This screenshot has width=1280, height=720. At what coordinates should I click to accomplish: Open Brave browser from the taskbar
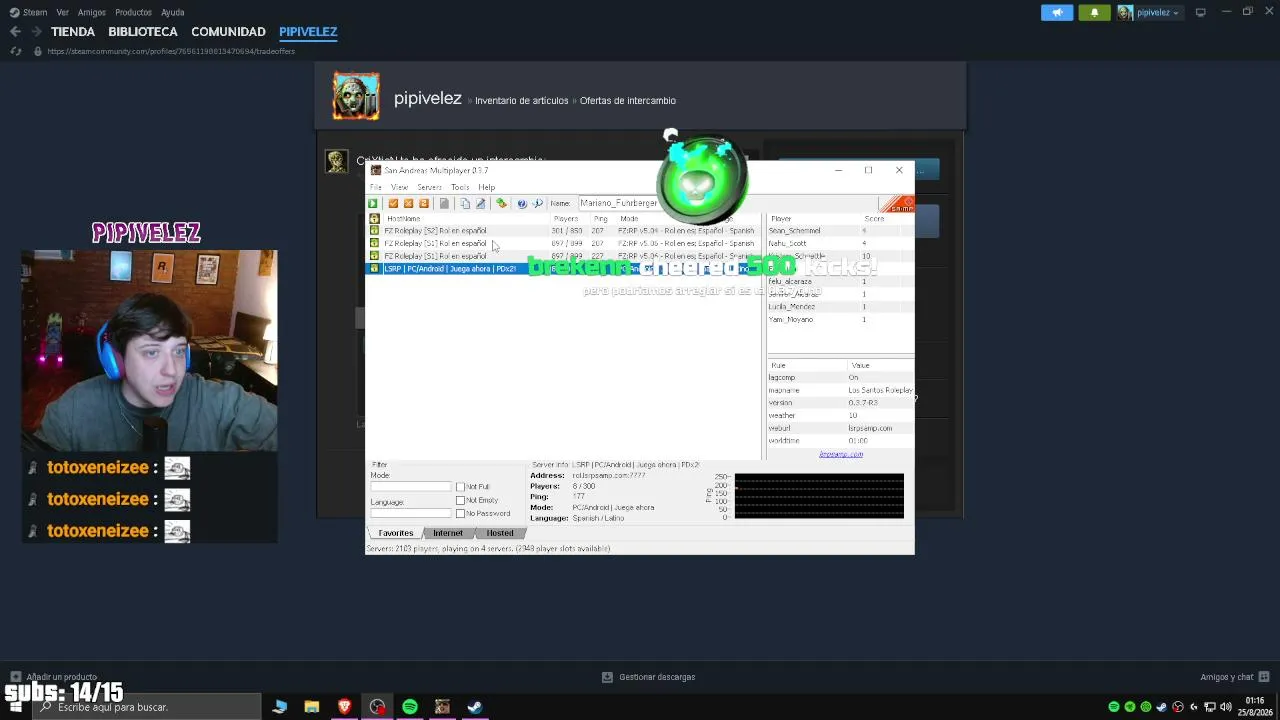click(344, 707)
